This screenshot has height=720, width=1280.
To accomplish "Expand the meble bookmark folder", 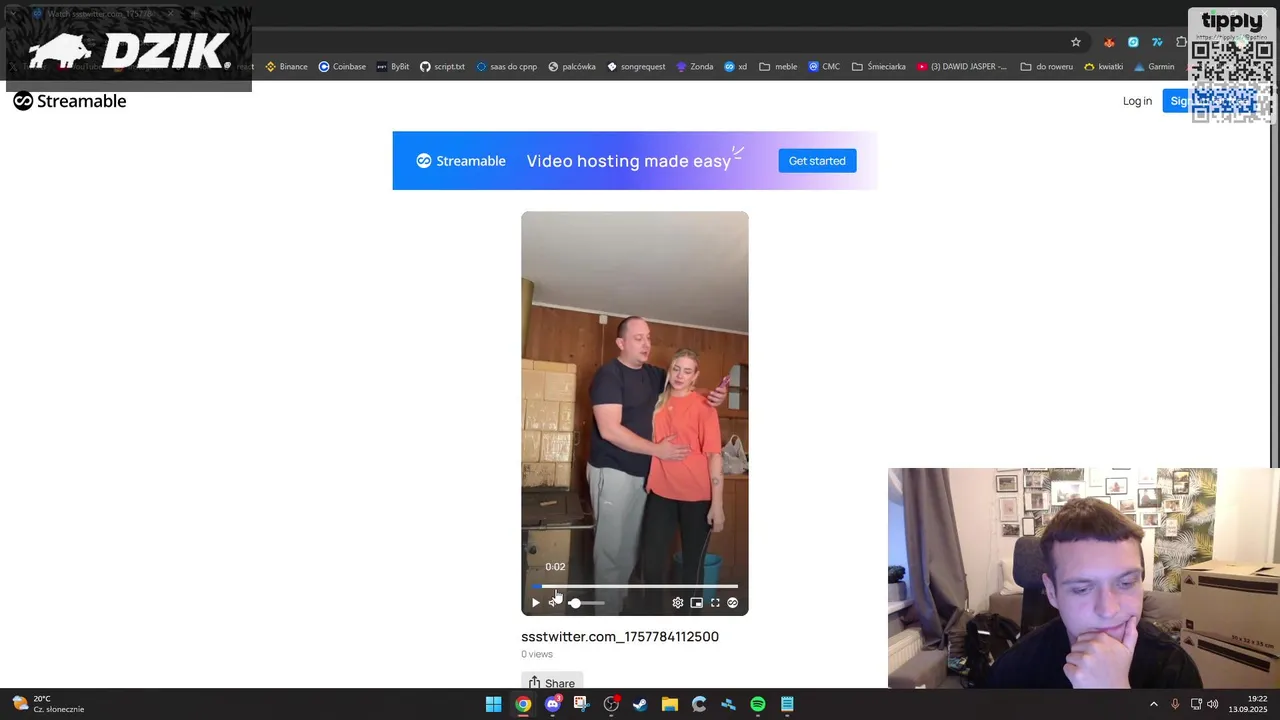I will tap(778, 67).
